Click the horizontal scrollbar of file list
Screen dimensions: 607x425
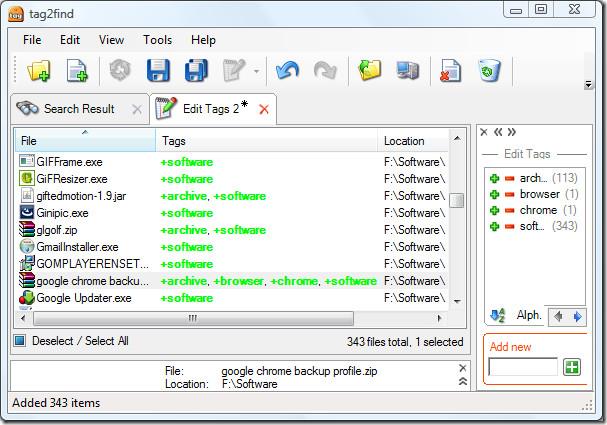point(190,319)
